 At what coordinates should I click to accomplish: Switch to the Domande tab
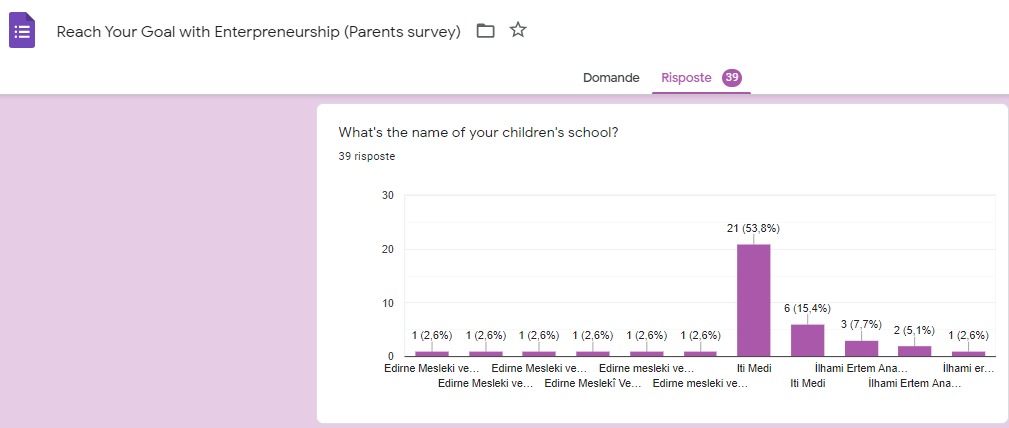point(611,78)
